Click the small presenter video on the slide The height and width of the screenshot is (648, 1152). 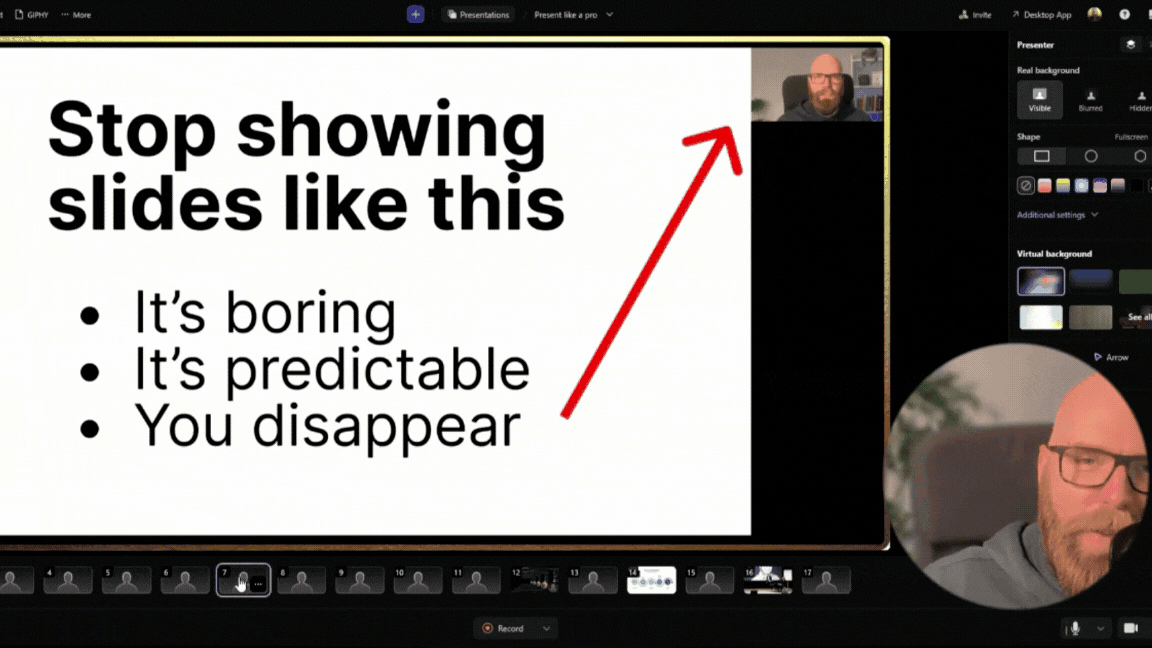817,84
